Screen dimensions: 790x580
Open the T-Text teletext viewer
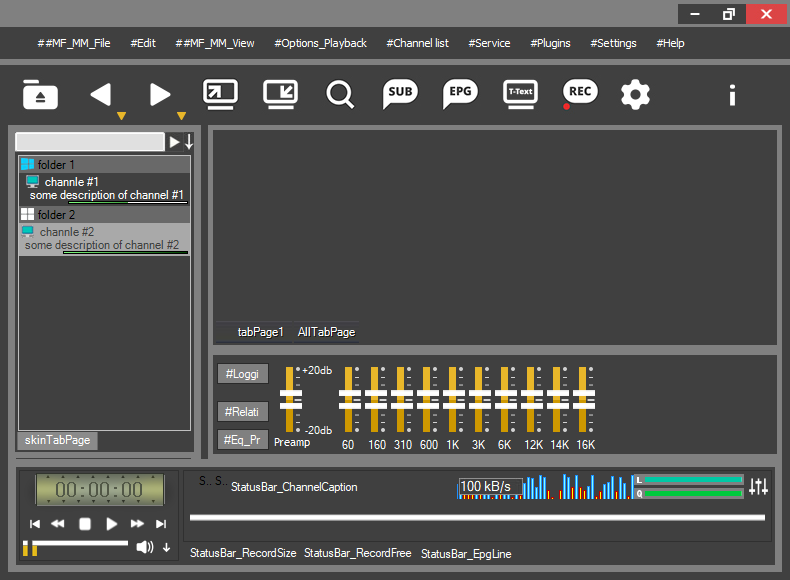click(x=520, y=93)
